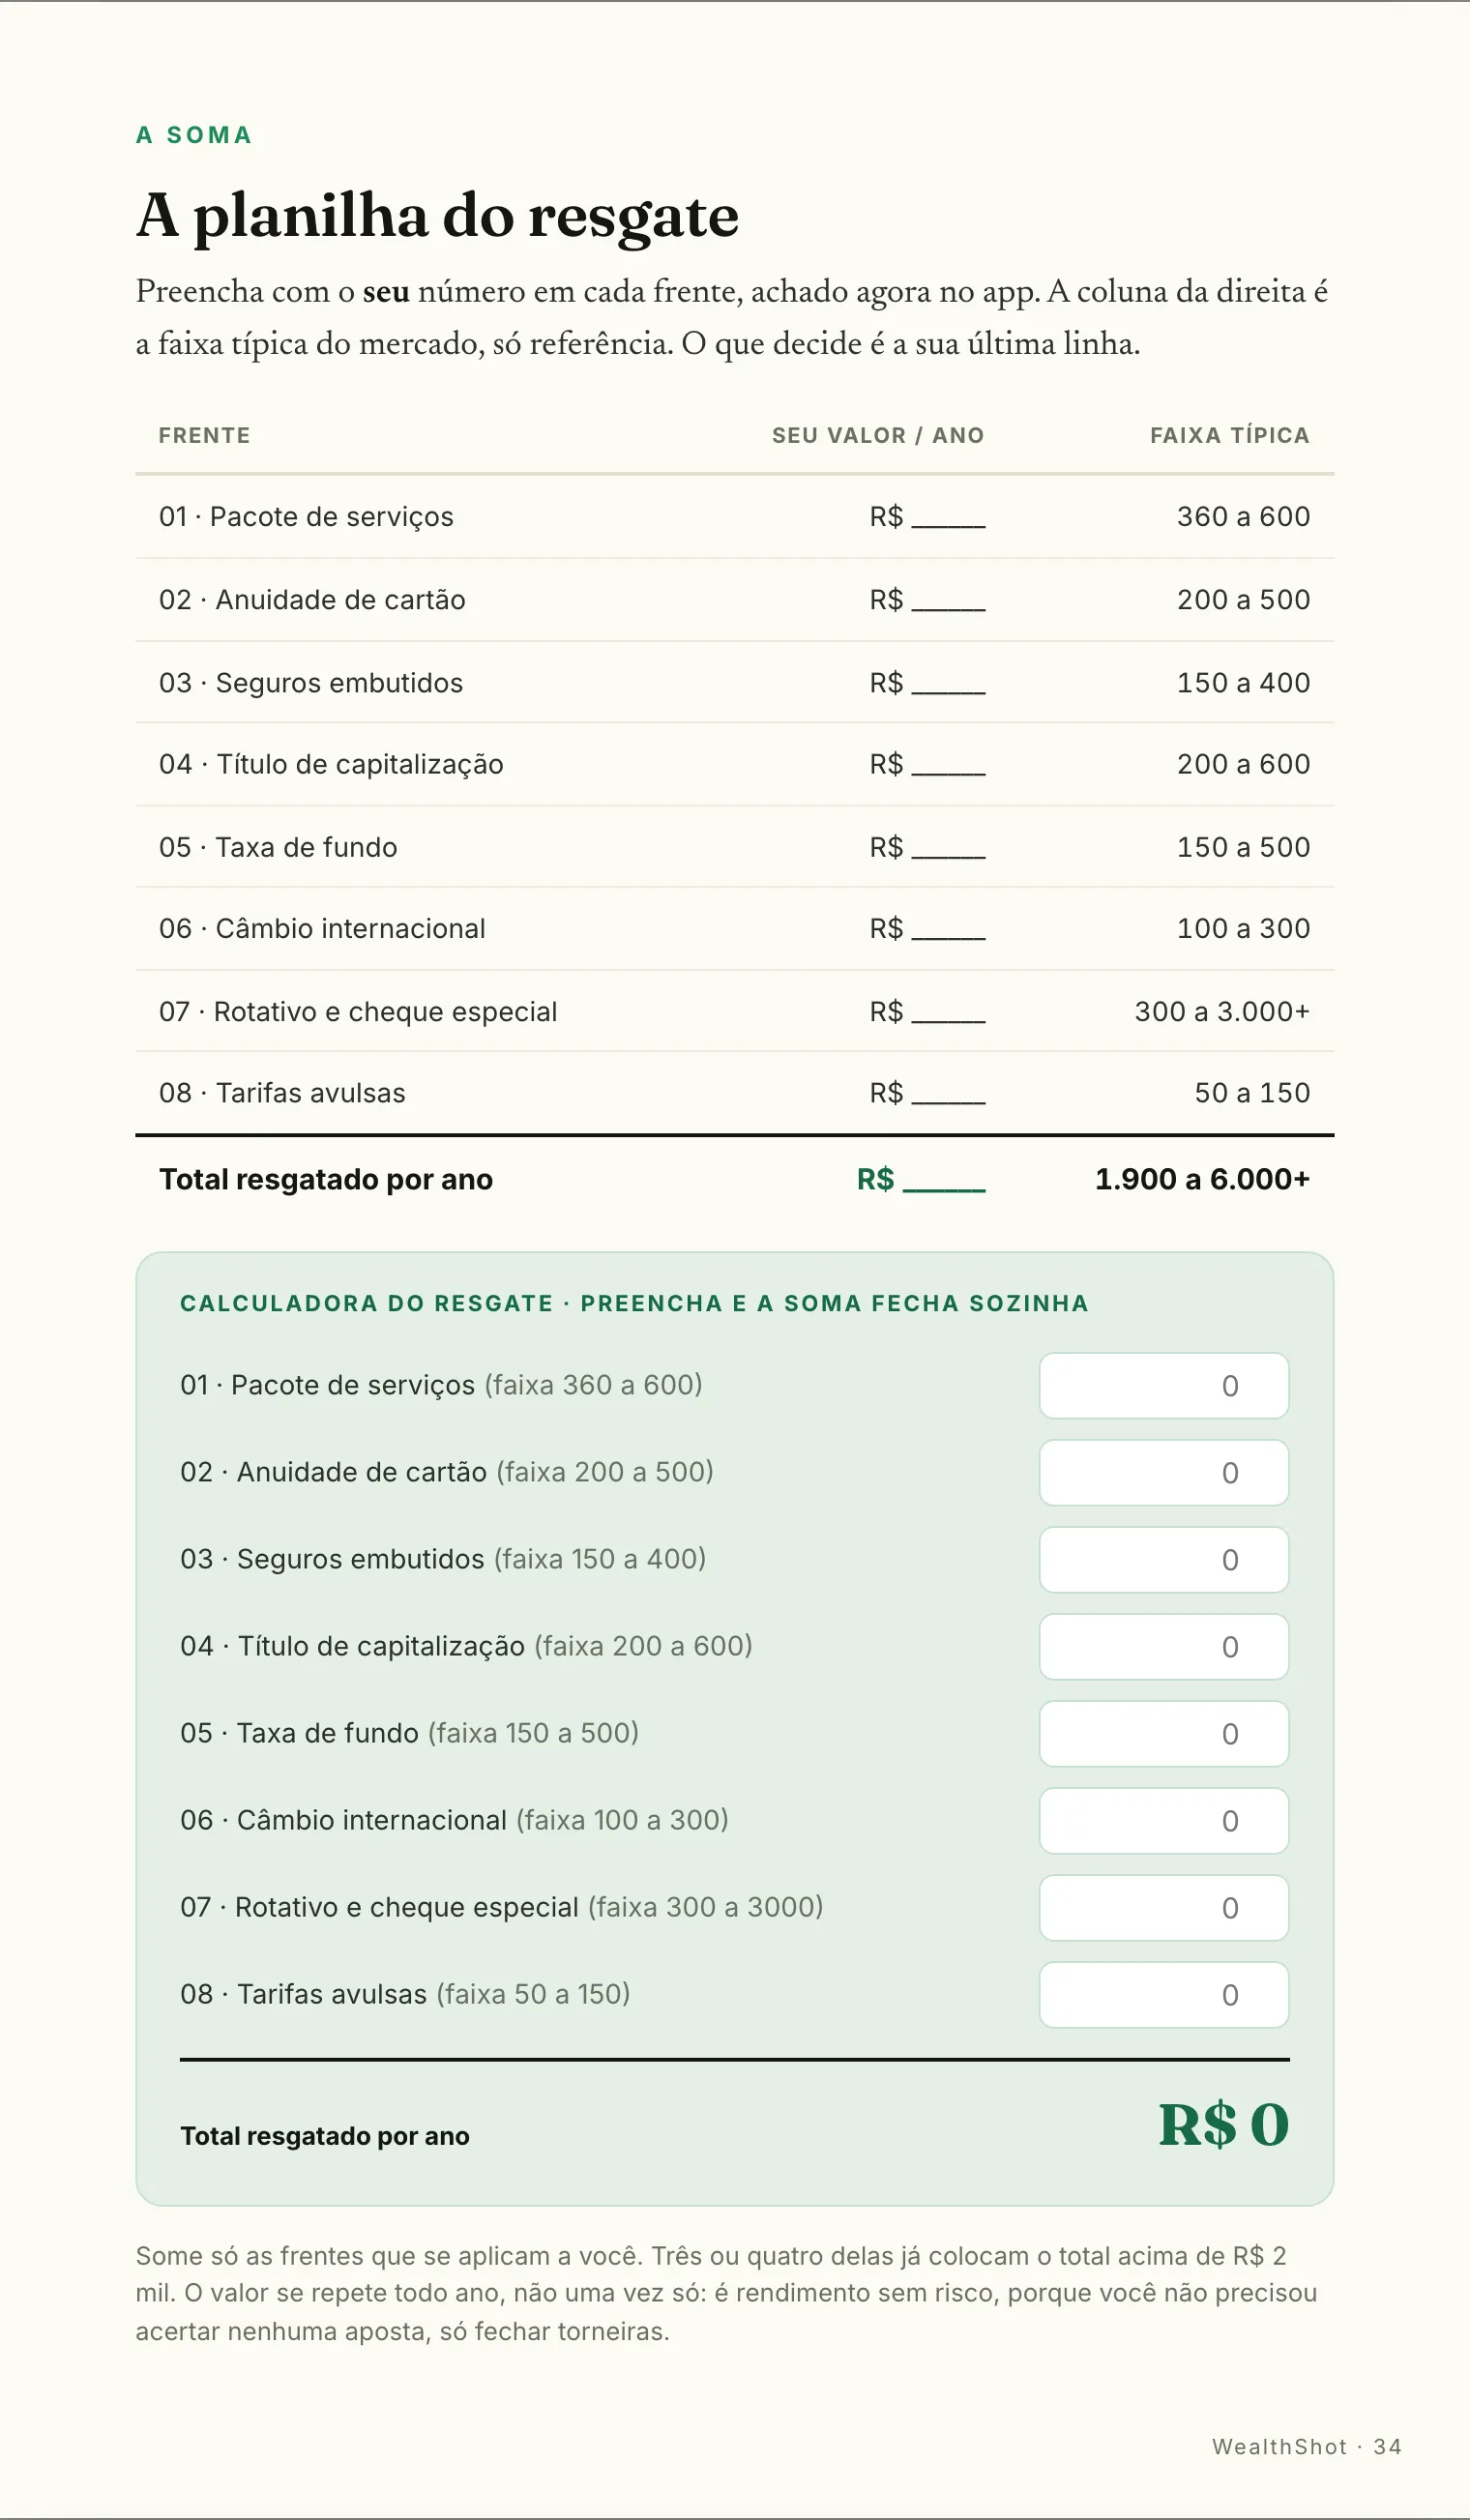Click the green R$ 0 total result

pos(1223,2125)
